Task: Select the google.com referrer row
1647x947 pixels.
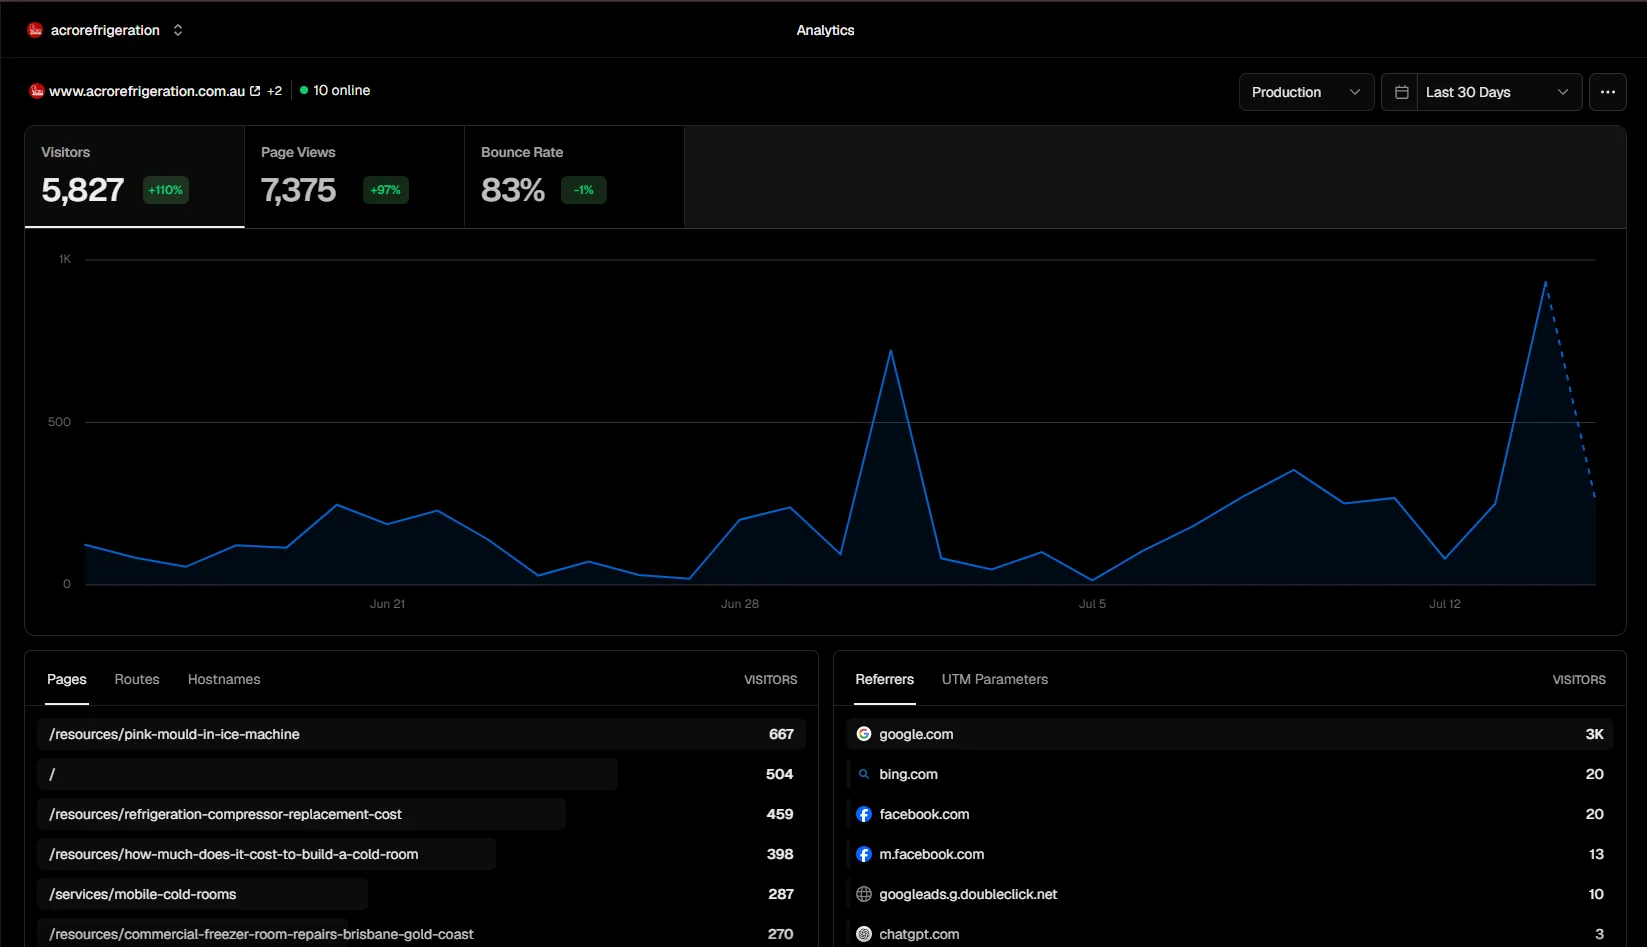Action: coord(1229,734)
